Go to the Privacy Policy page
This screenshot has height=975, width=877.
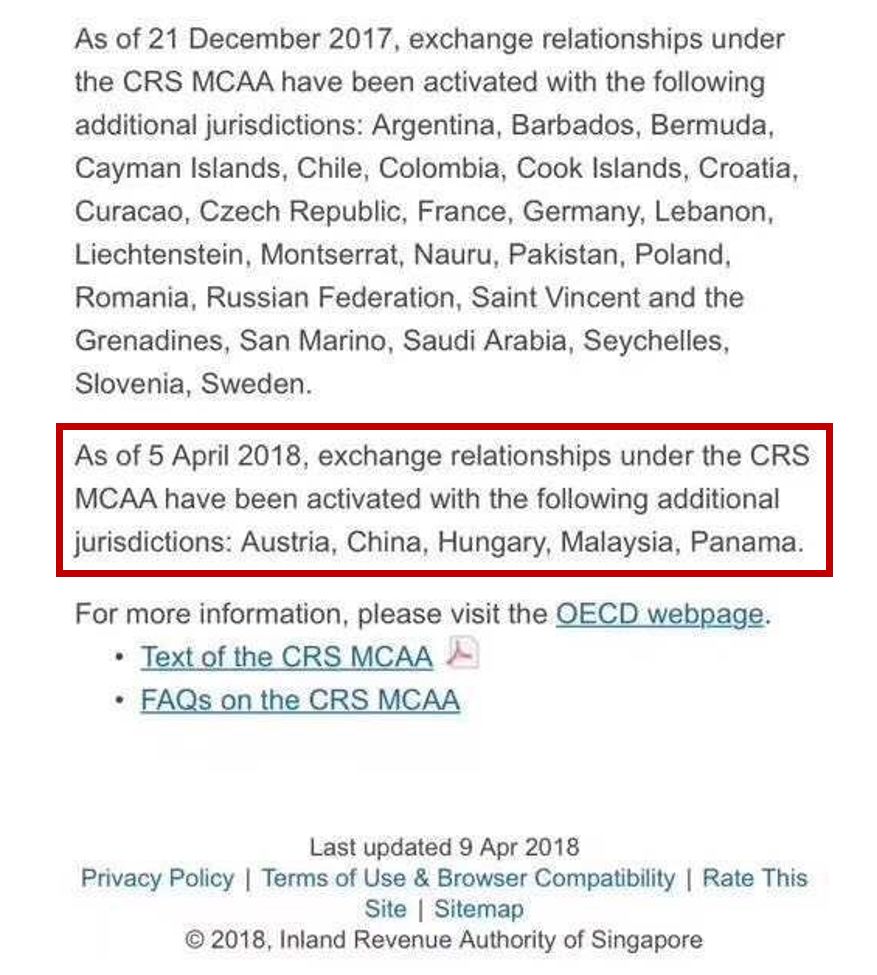point(157,878)
